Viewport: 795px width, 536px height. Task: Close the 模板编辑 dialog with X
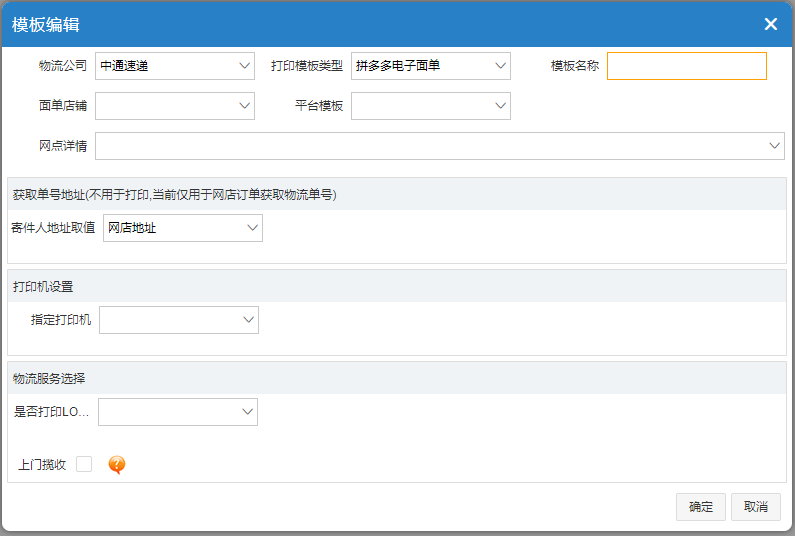[771, 24]
